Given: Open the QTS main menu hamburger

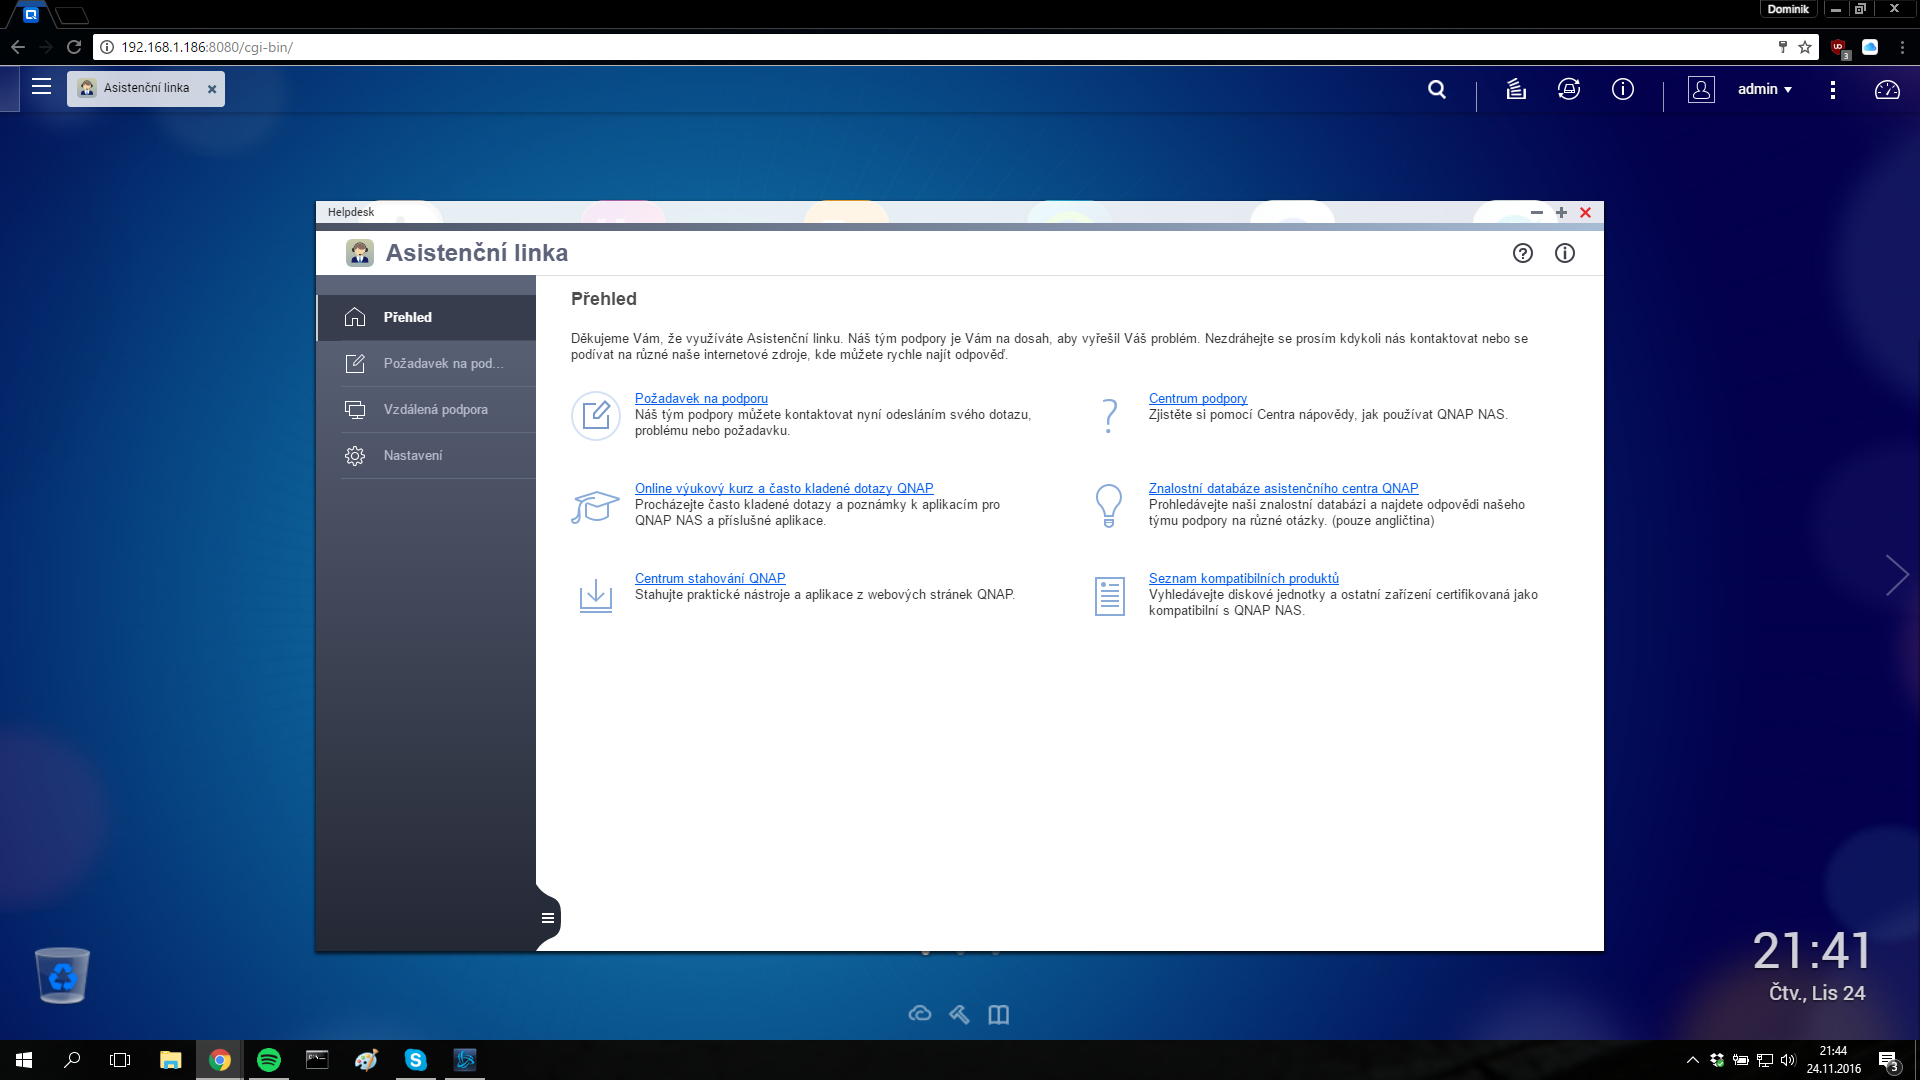Looking at the screenshot, I should (41, 87).
